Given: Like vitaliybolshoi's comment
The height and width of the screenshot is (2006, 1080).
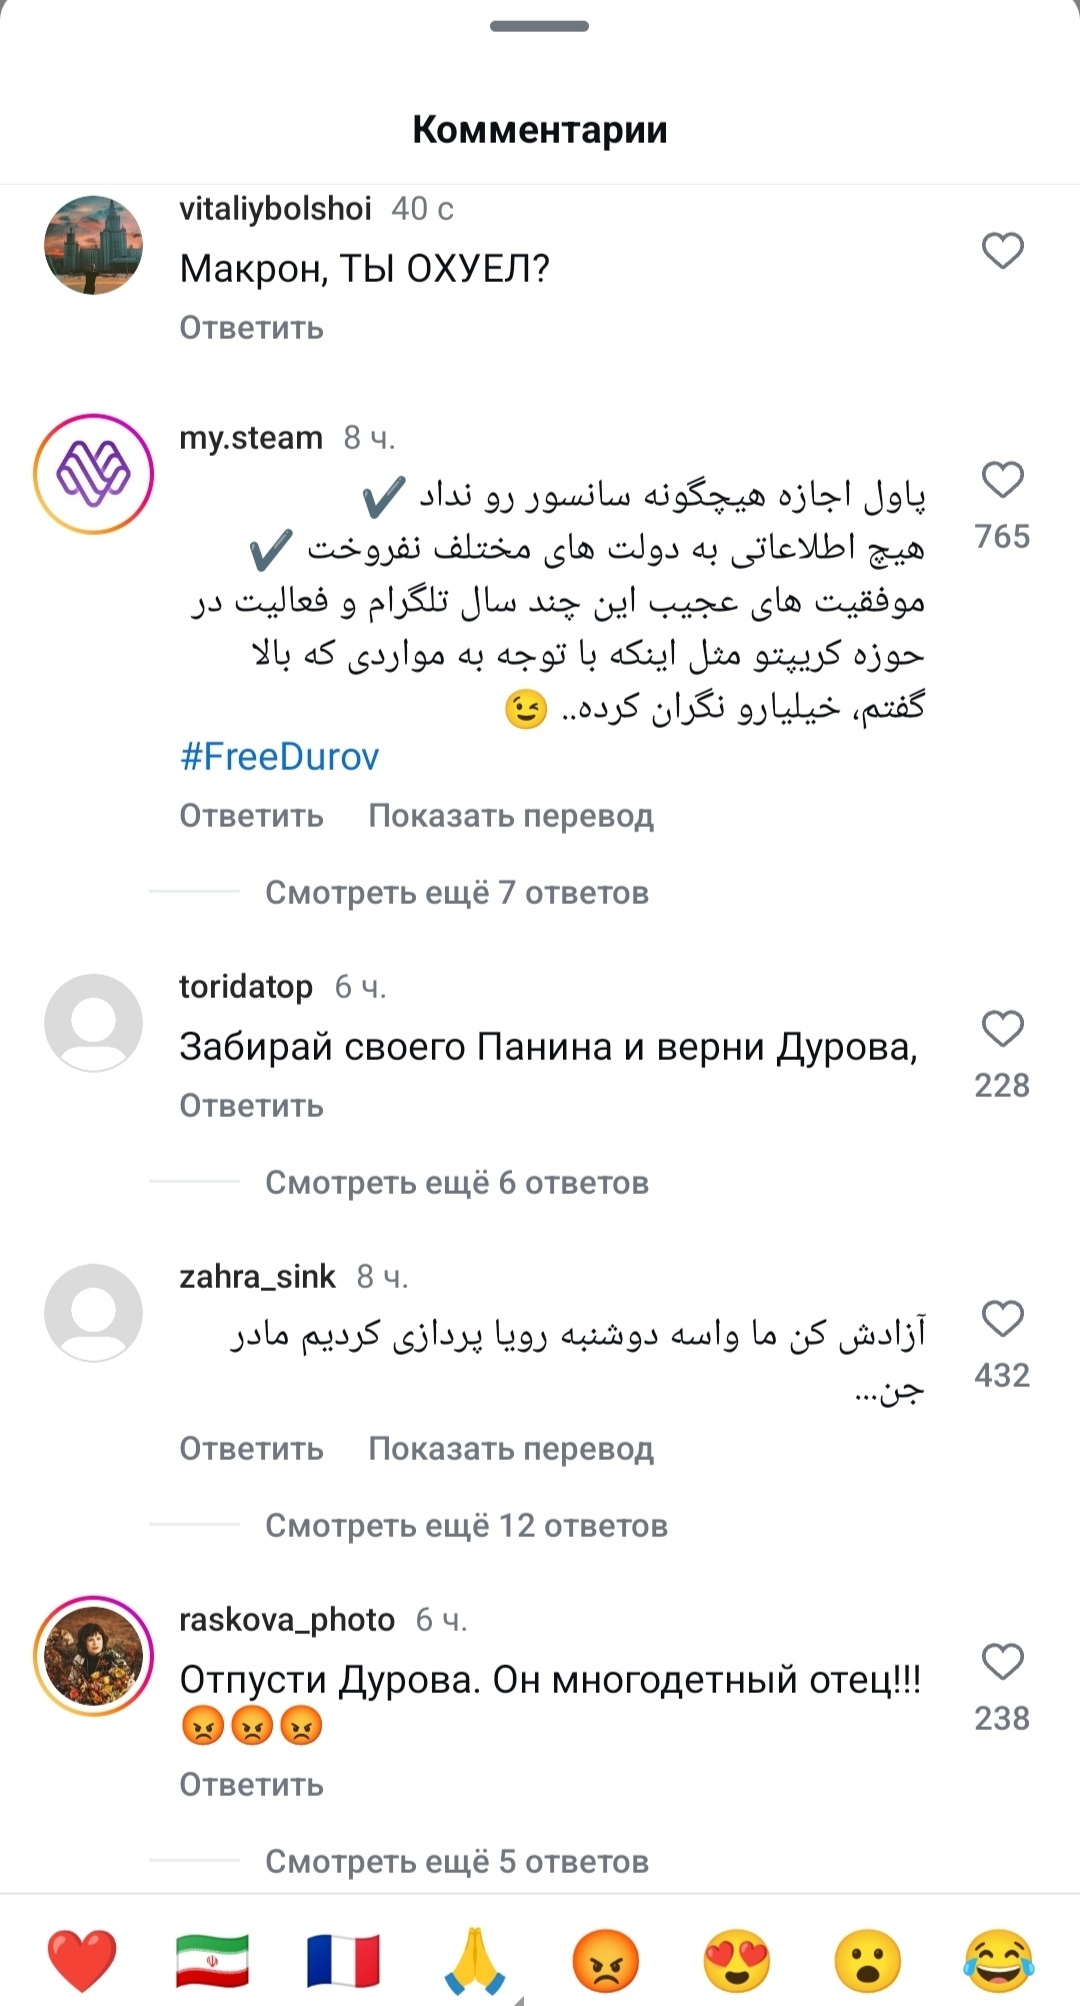Looking at the screenshot, I should coord(1002,250).
